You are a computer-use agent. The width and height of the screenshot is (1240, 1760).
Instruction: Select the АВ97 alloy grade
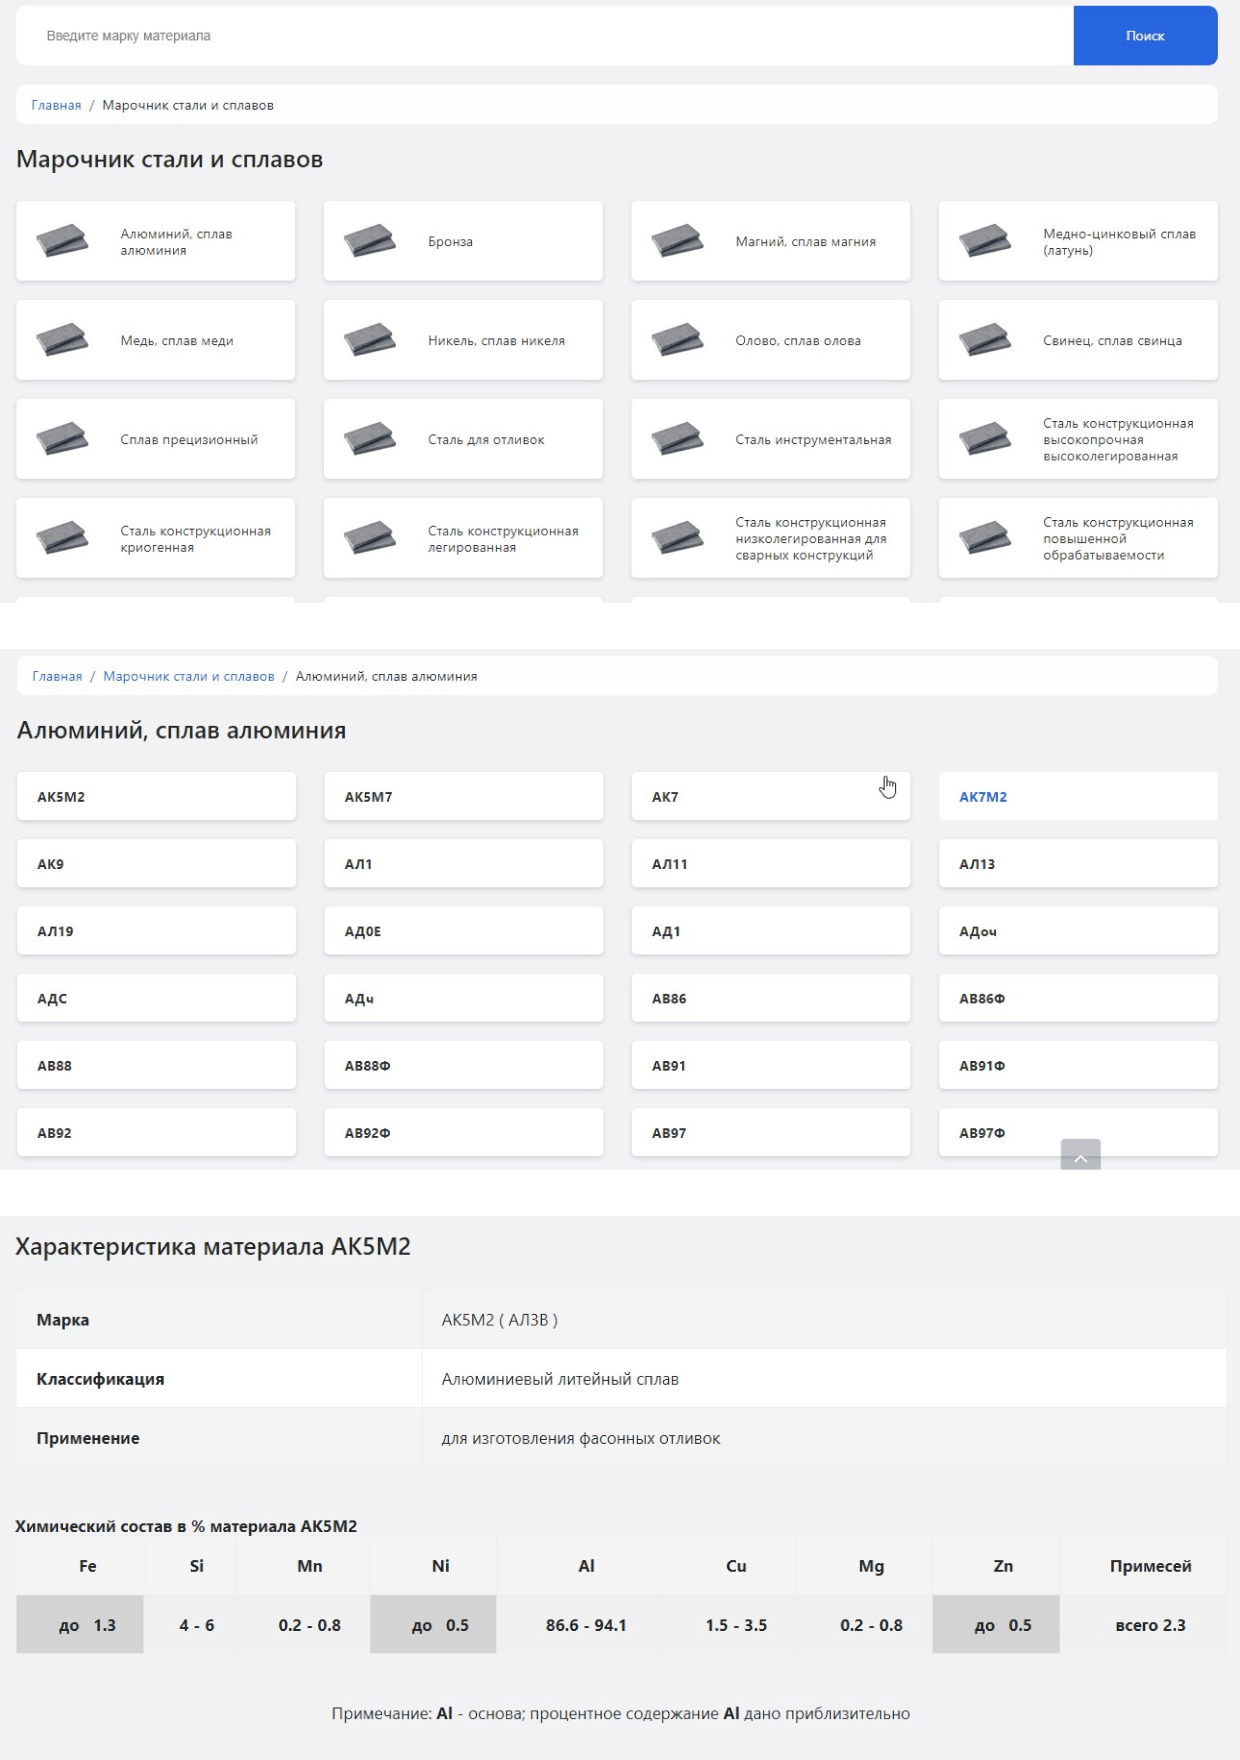pos(771,1132)
